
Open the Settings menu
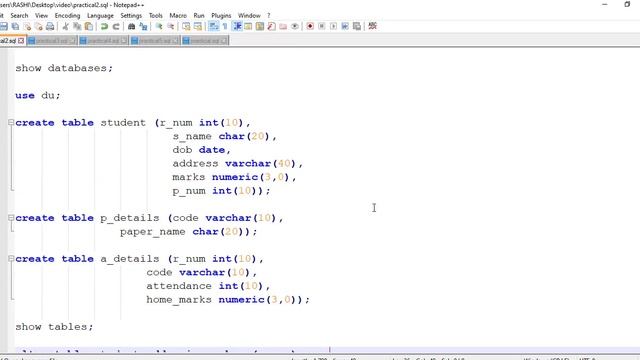click(131, 16)
